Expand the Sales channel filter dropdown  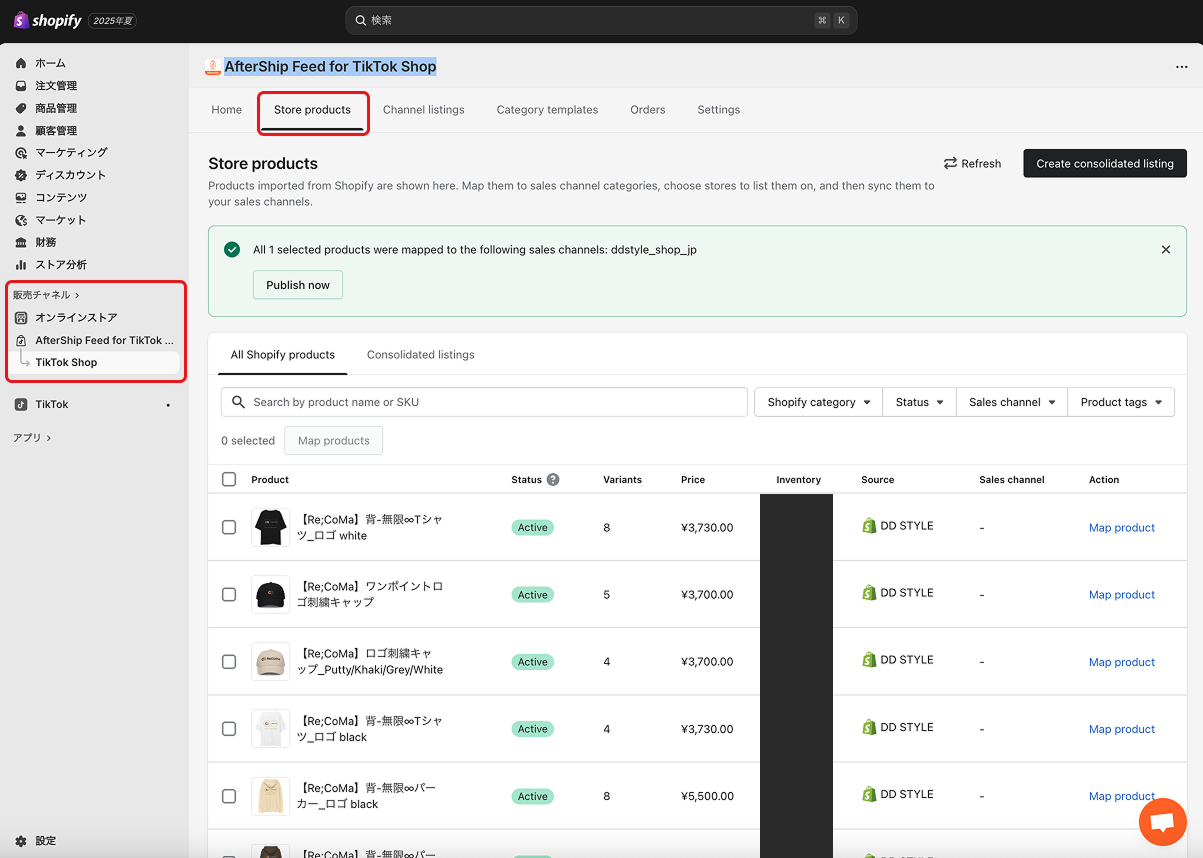point(1011,402)
